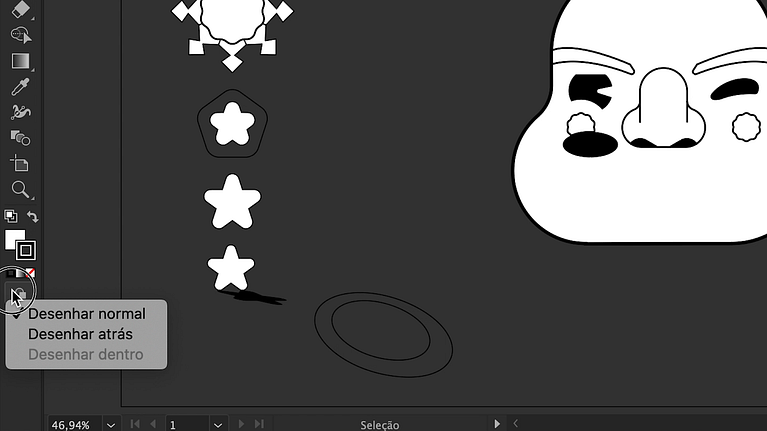Set paint to None (red slash)
Image resolution: width=767 pixels, height=431 pixels.
[x=30, y=272]
